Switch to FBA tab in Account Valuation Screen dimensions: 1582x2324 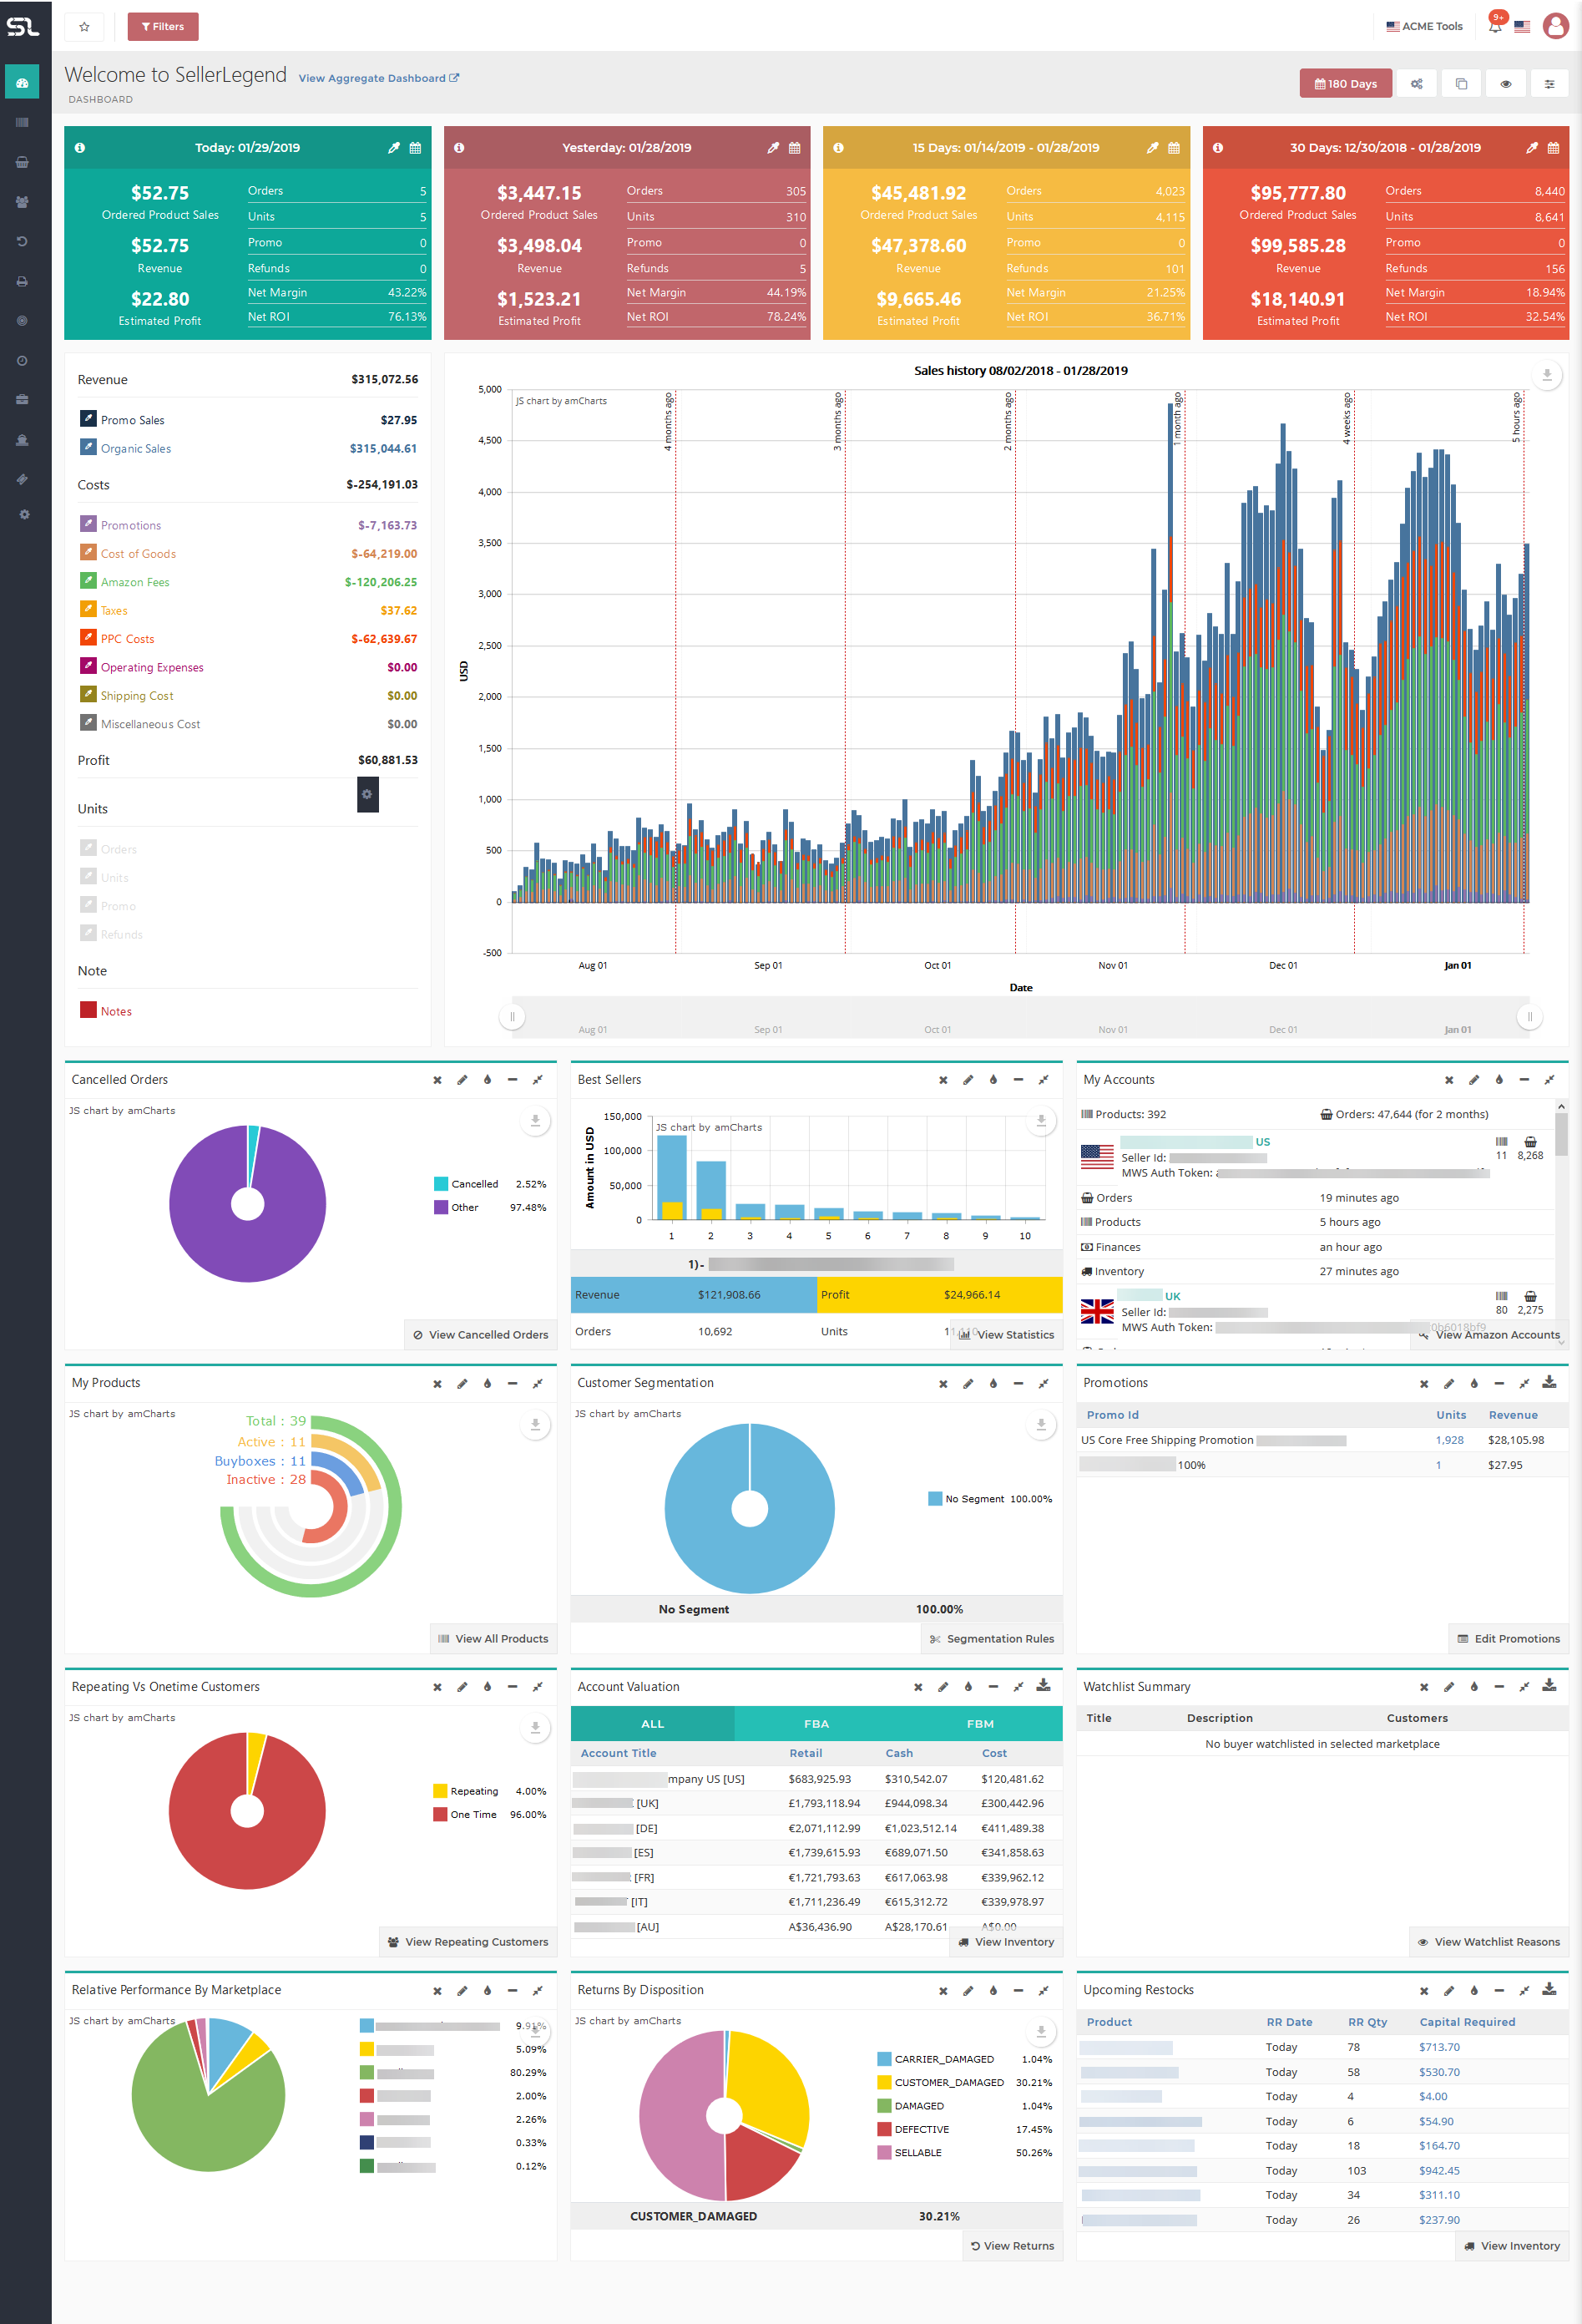coord(816,1723)
